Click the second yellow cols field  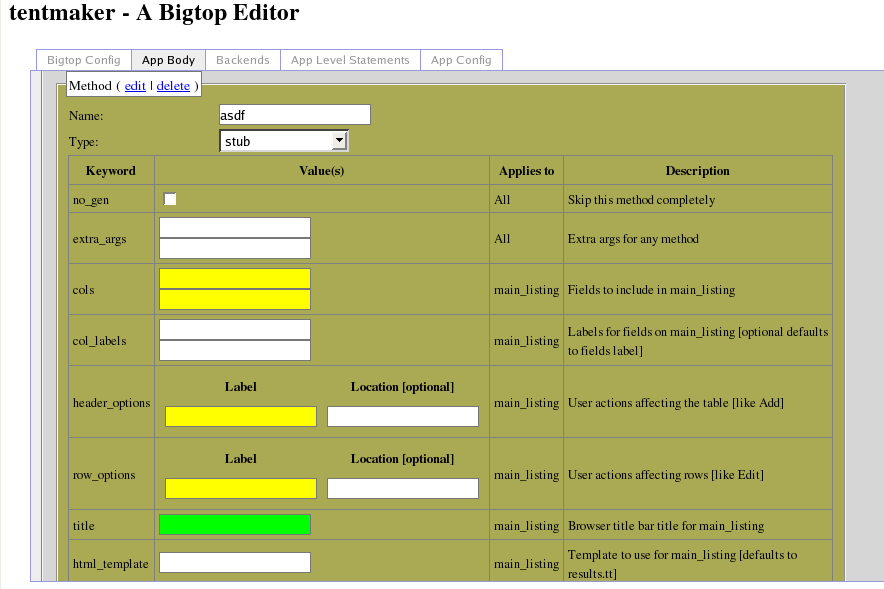click(x=235, y=299)
